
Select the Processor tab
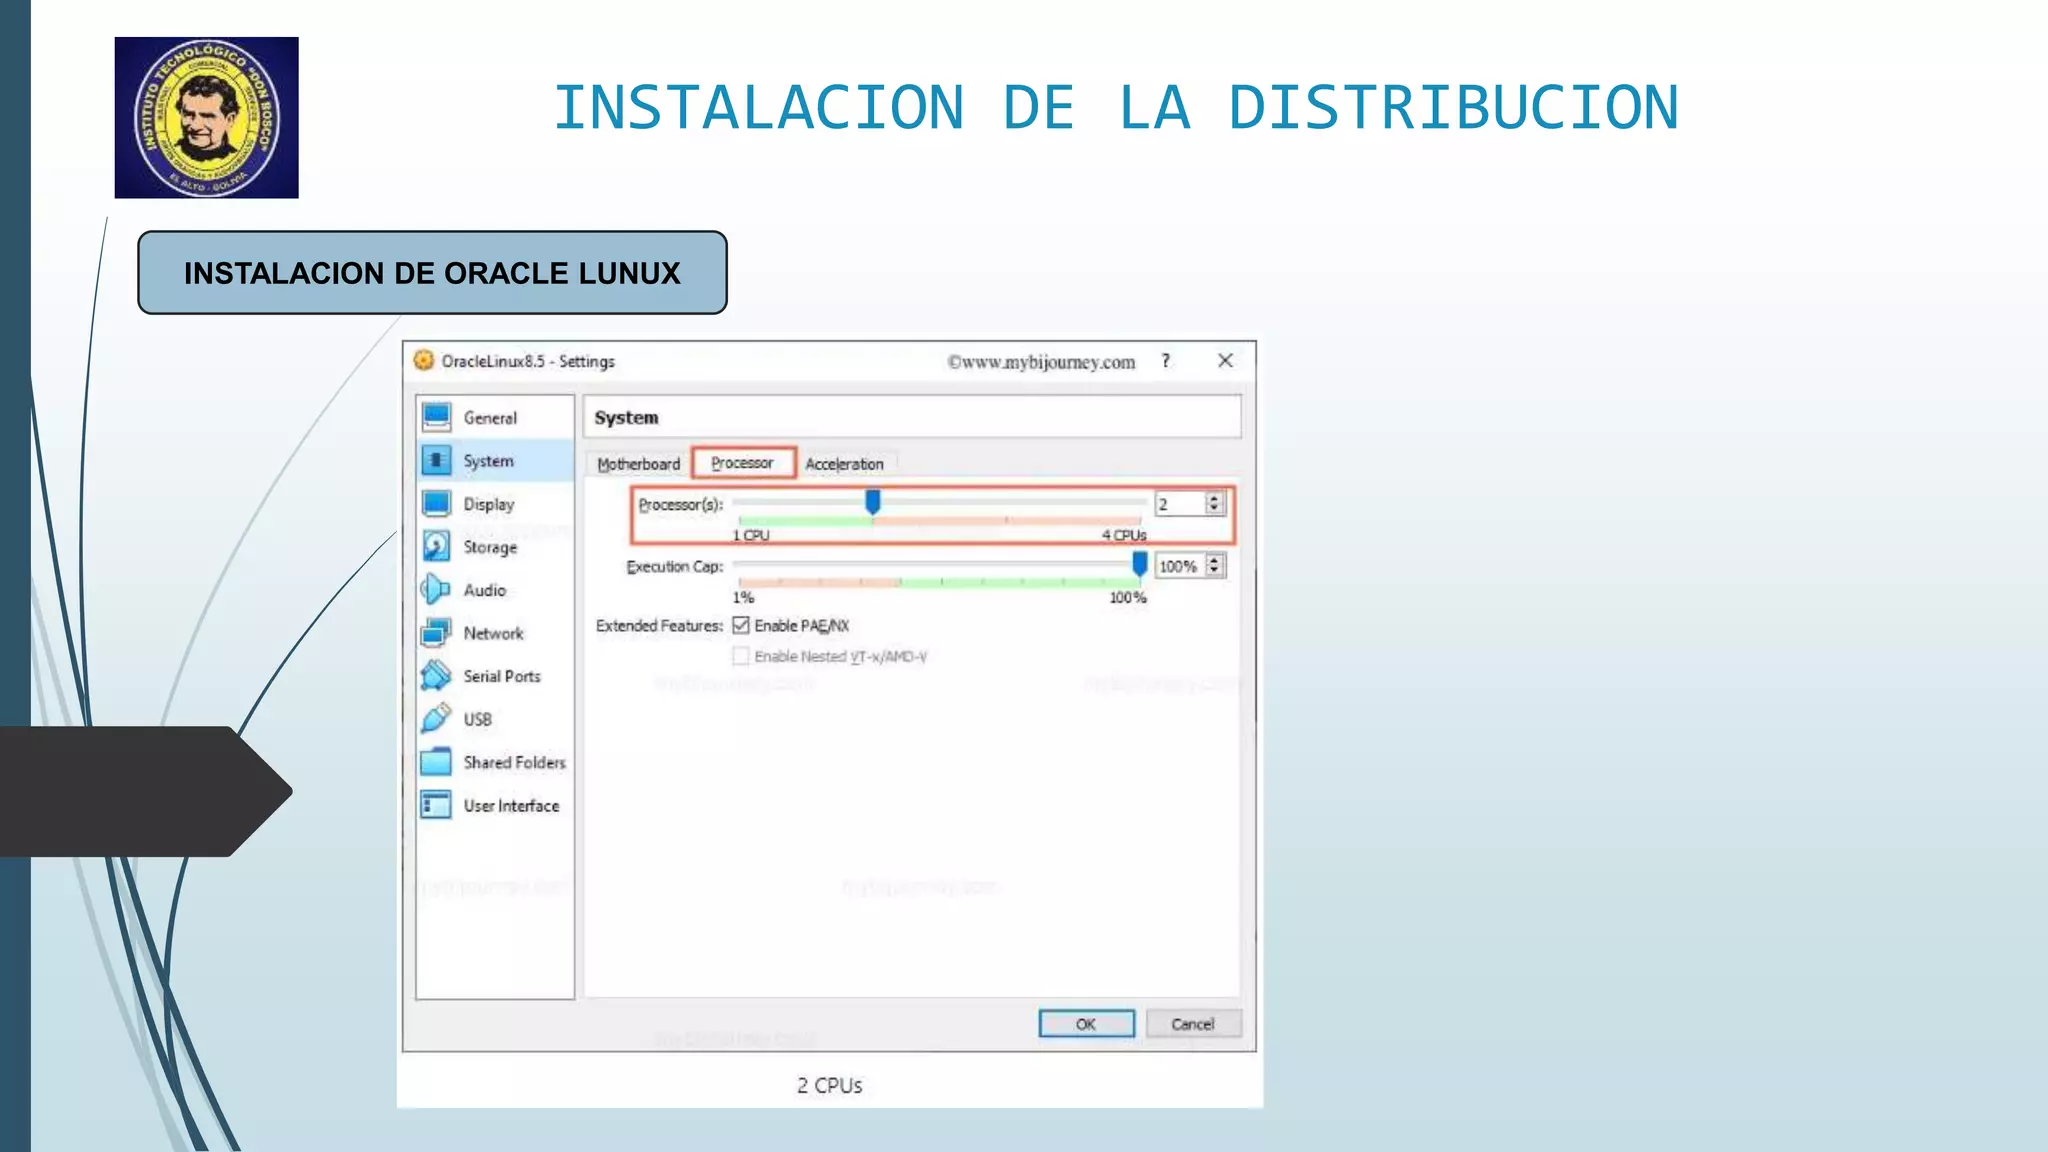[743, 463]
